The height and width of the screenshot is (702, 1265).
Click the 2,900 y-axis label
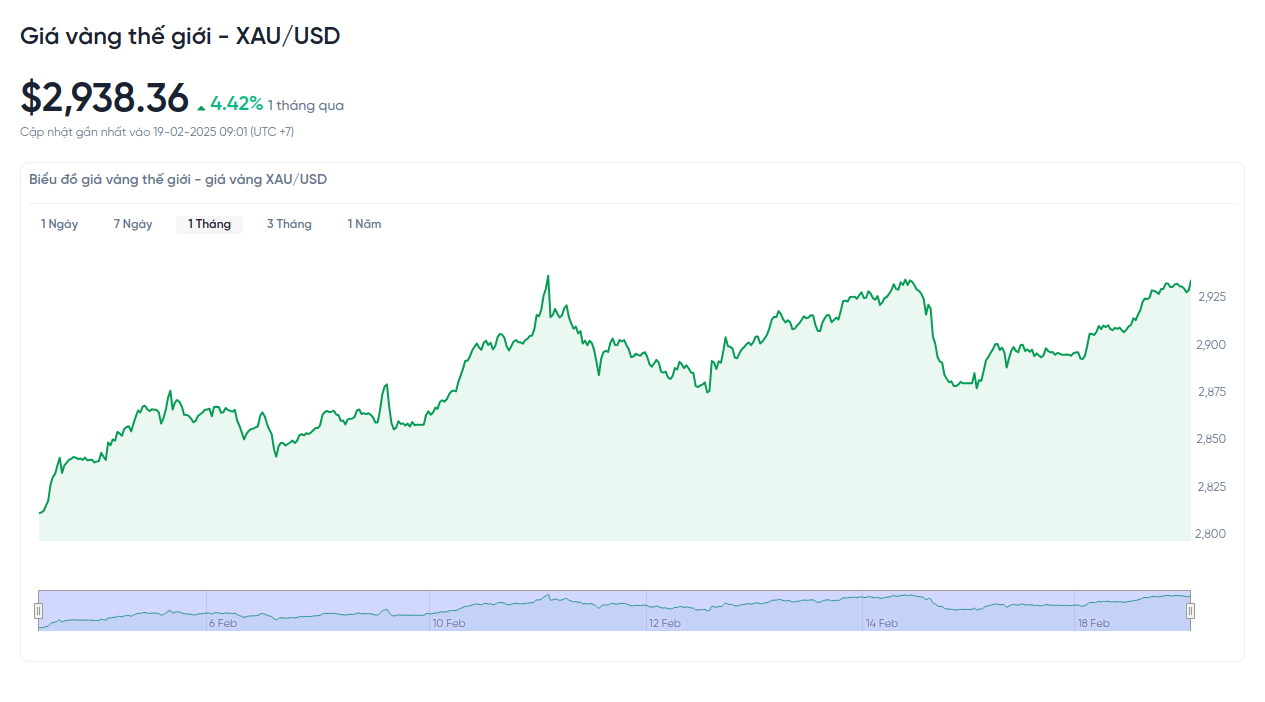[1211, 345]
